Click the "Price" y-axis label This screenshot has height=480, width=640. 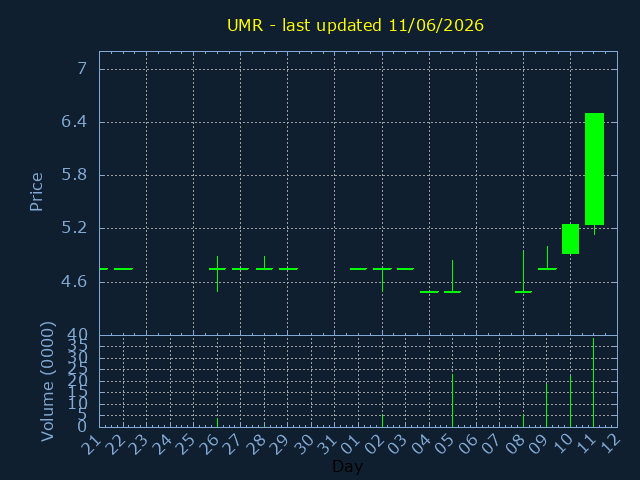36,192
